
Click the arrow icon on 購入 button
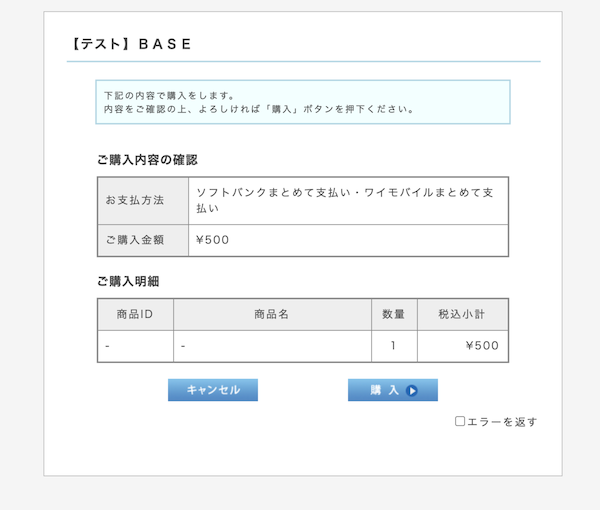tap(412, 391)
